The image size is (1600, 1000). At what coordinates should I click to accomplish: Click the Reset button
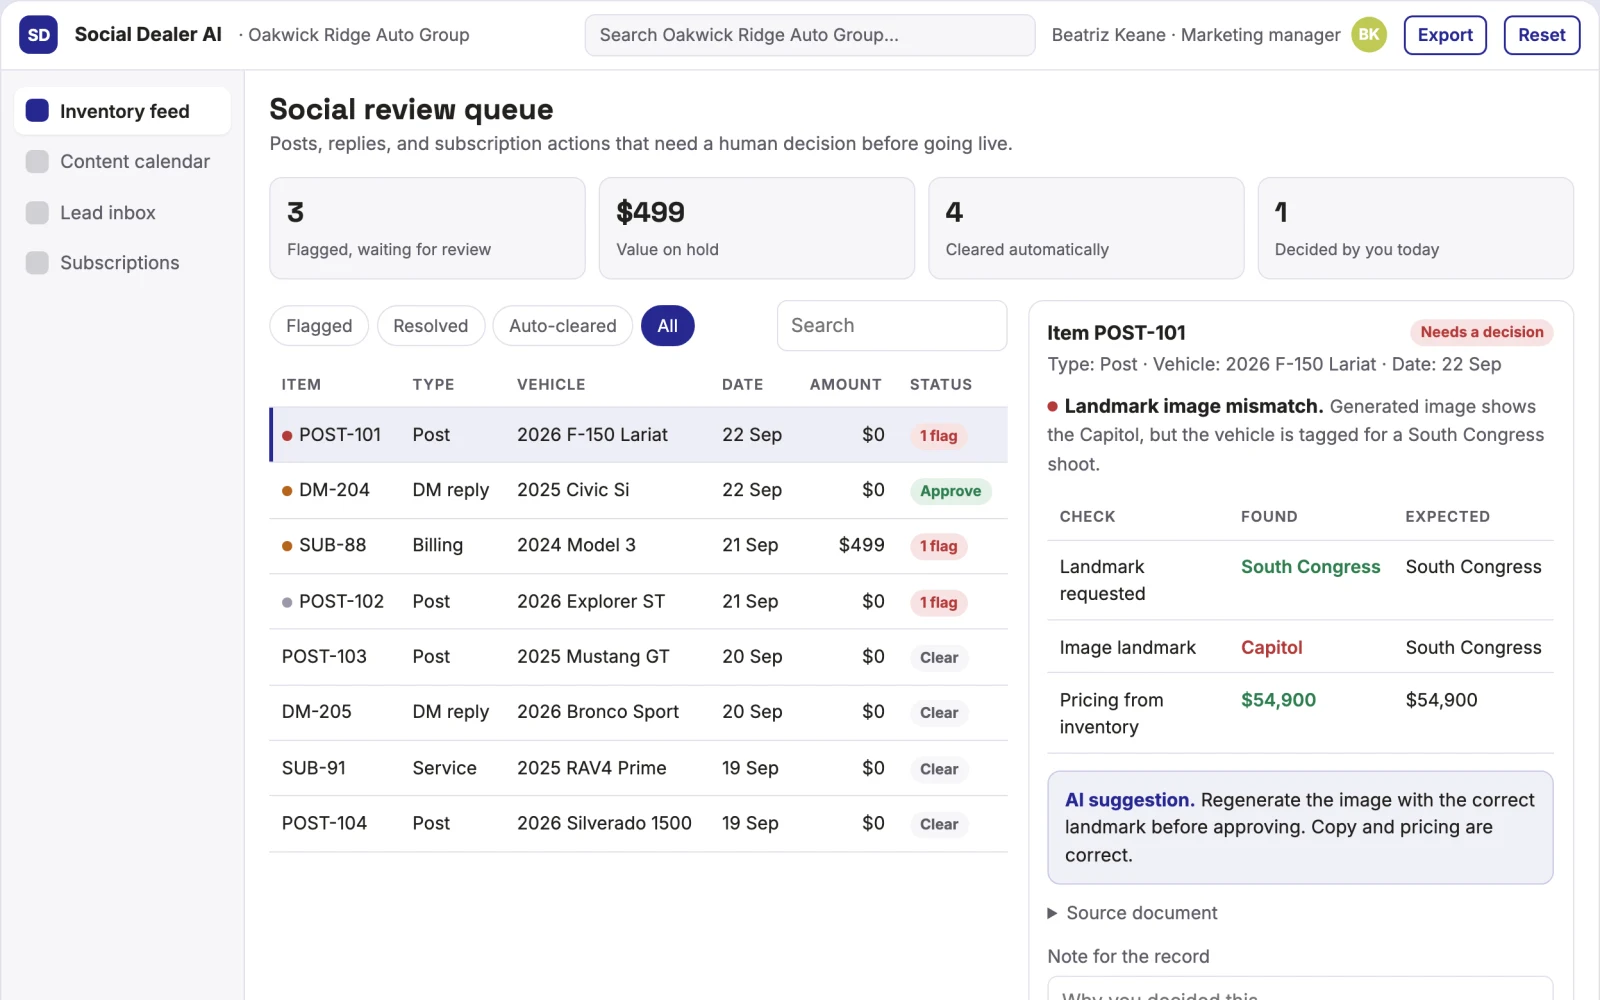[1541, 35]
